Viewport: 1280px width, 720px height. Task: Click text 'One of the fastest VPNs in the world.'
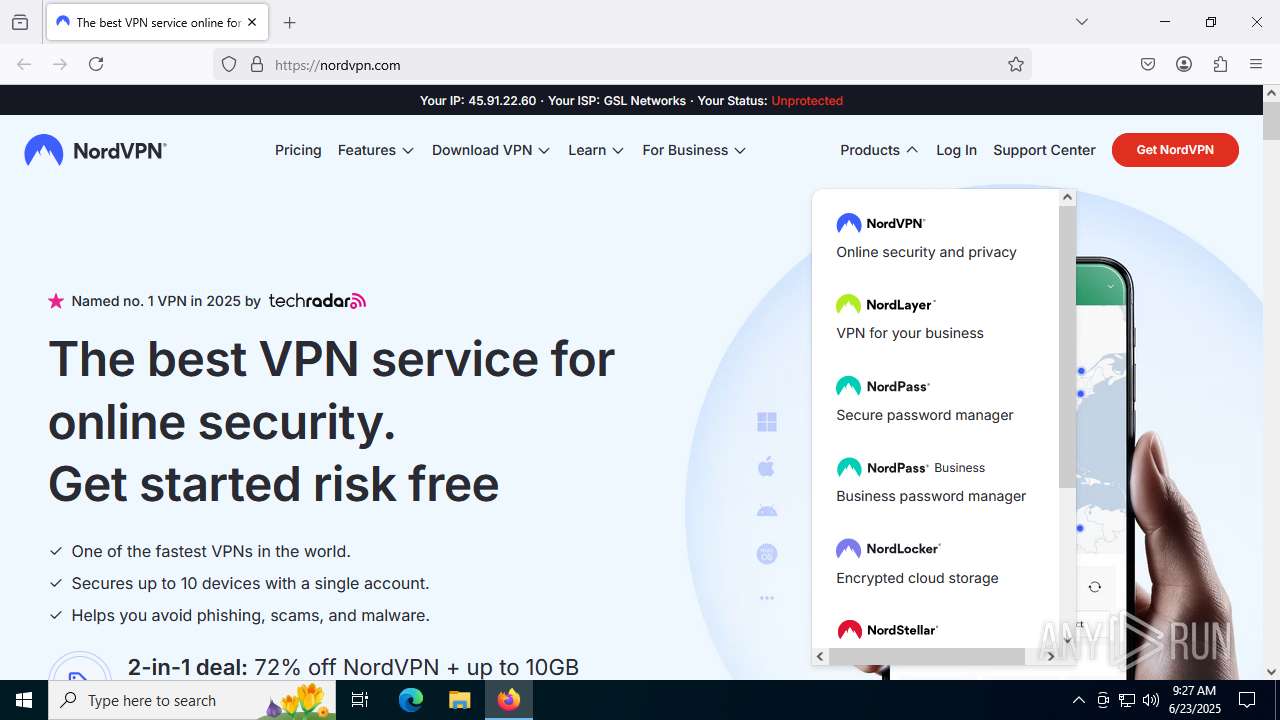[x=211, y=551]
